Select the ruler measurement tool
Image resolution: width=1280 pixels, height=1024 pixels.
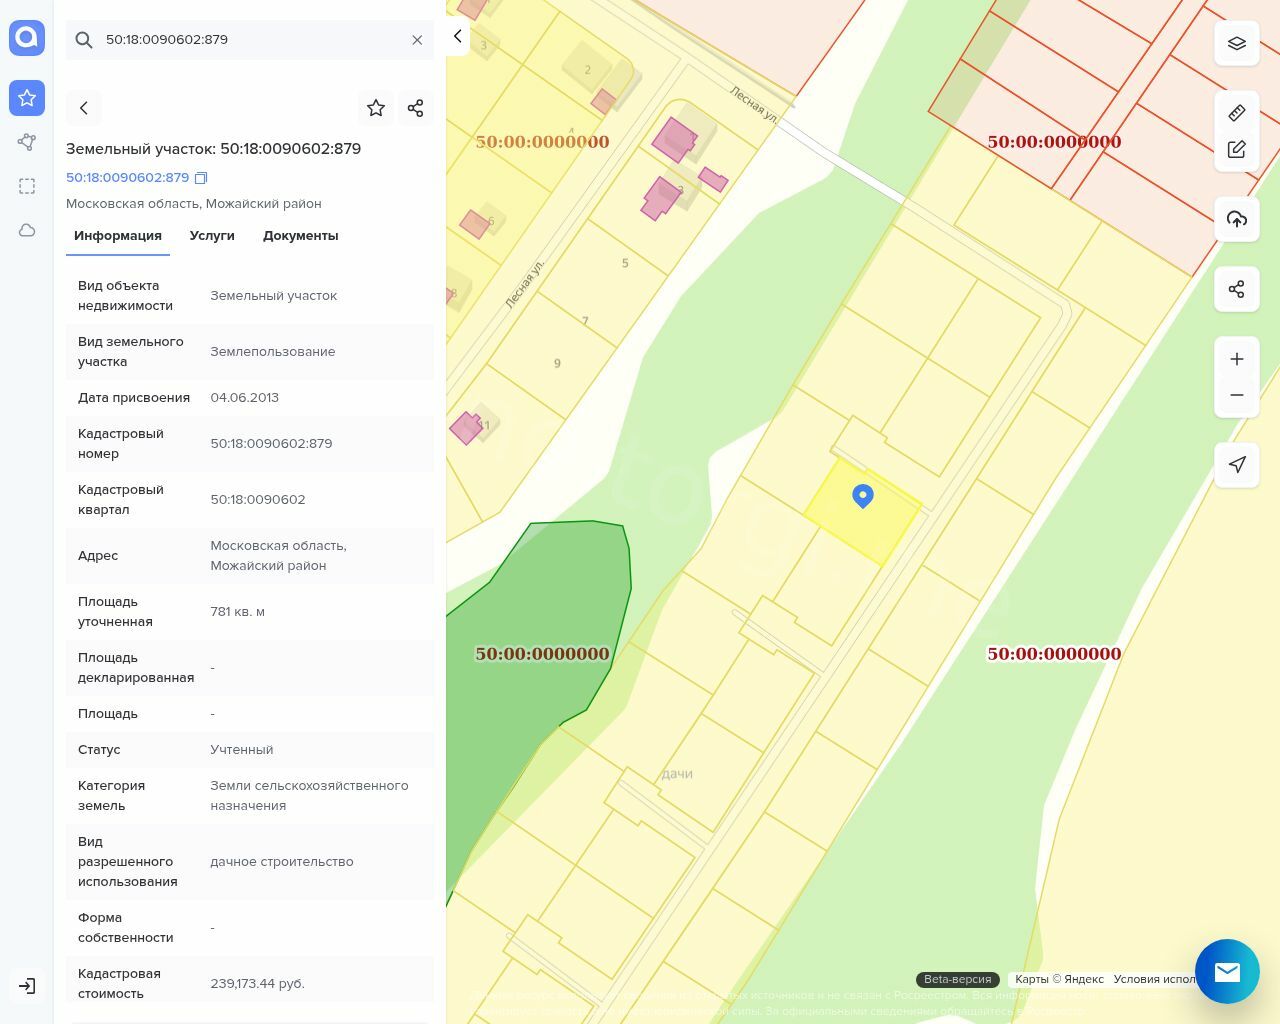coord(1237,113)
